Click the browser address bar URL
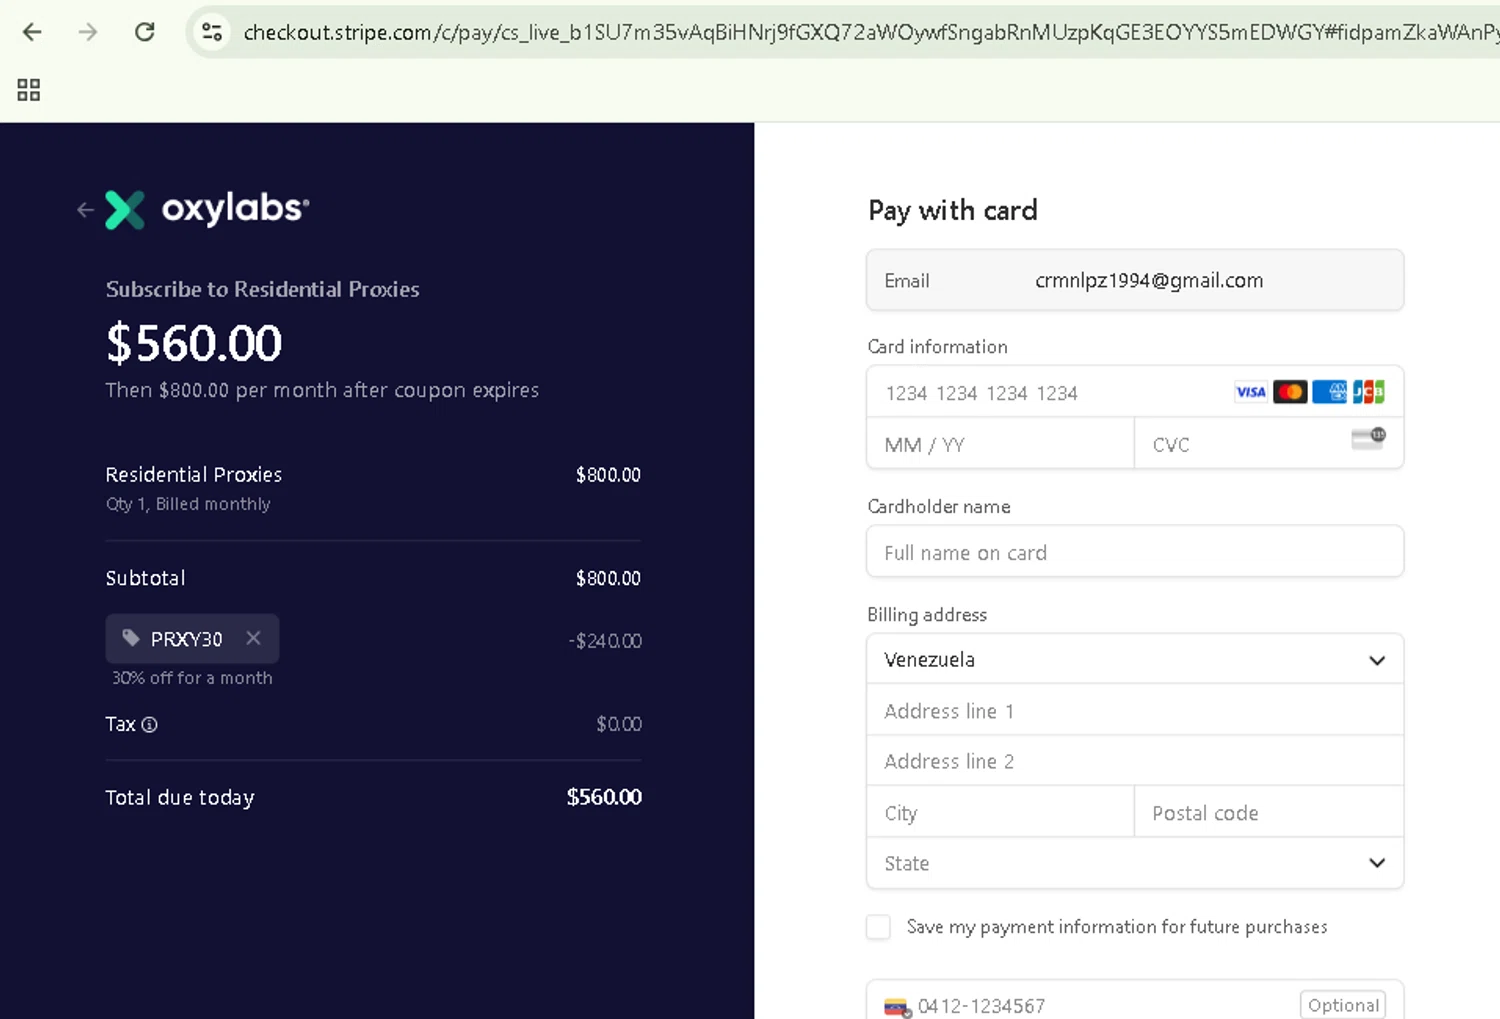 (870, 32)
